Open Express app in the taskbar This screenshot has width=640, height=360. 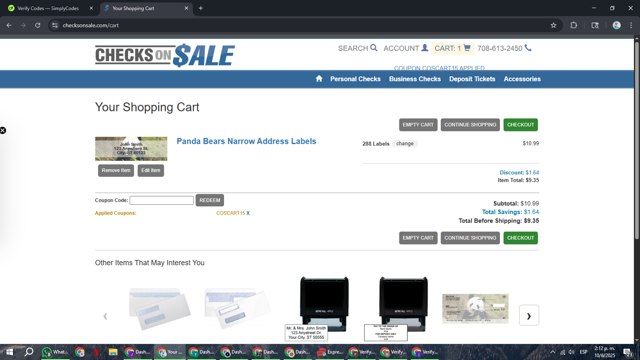click(x=330, y=352)
